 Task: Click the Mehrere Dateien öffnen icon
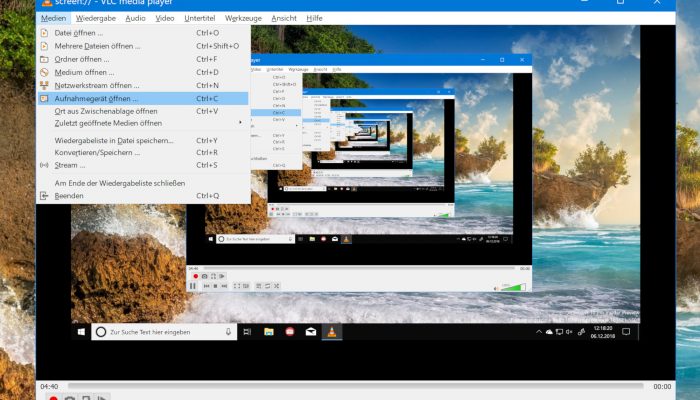(x=44, y=46)
